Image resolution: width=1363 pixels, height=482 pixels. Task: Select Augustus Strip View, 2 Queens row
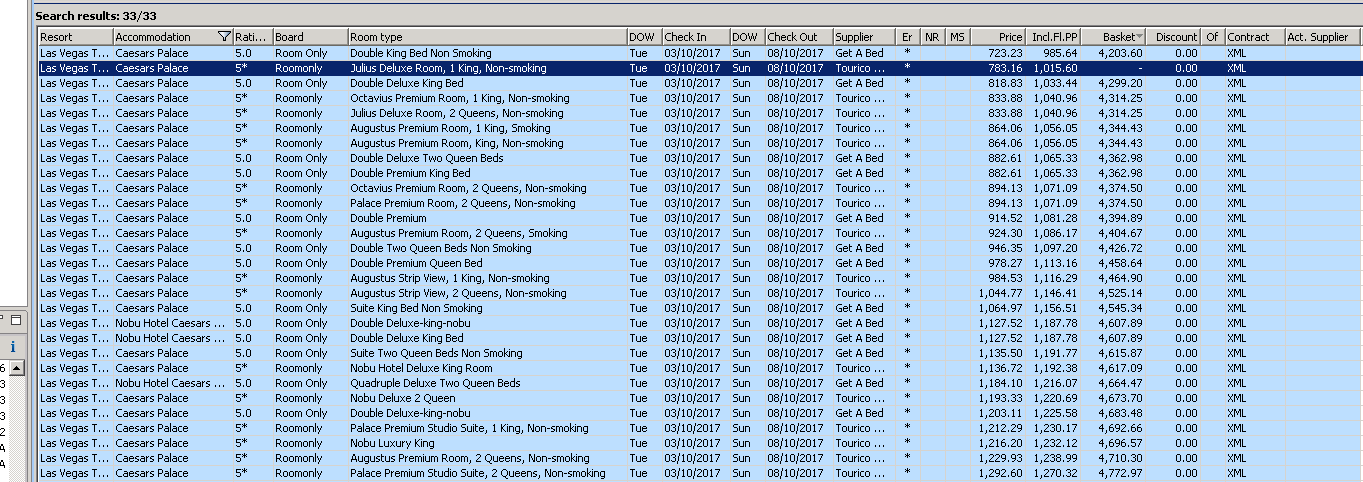pyautogui.click(x=700, y=293)
